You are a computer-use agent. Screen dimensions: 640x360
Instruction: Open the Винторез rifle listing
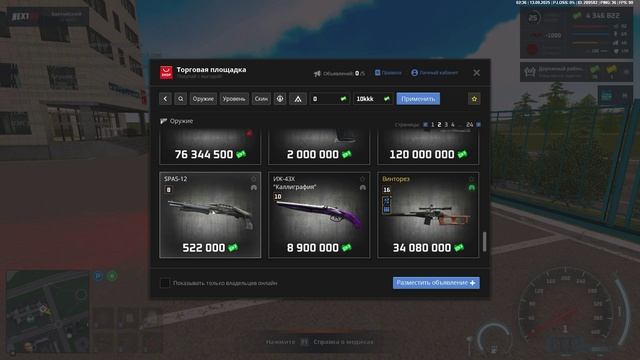[x=428, y=215]
